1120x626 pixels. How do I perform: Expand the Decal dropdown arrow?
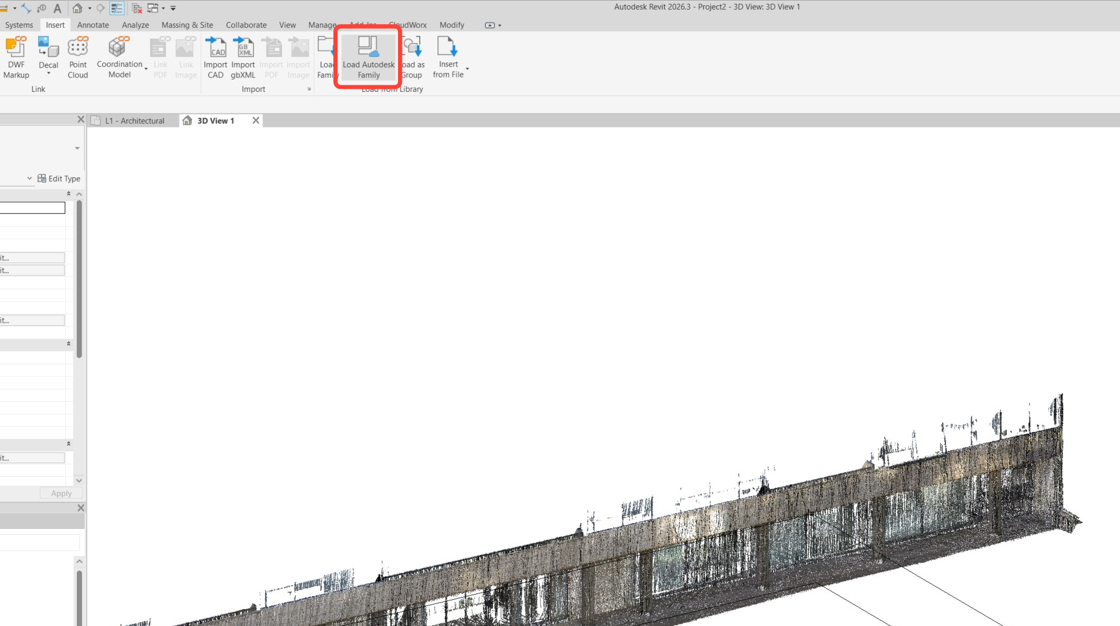point(49,74)
